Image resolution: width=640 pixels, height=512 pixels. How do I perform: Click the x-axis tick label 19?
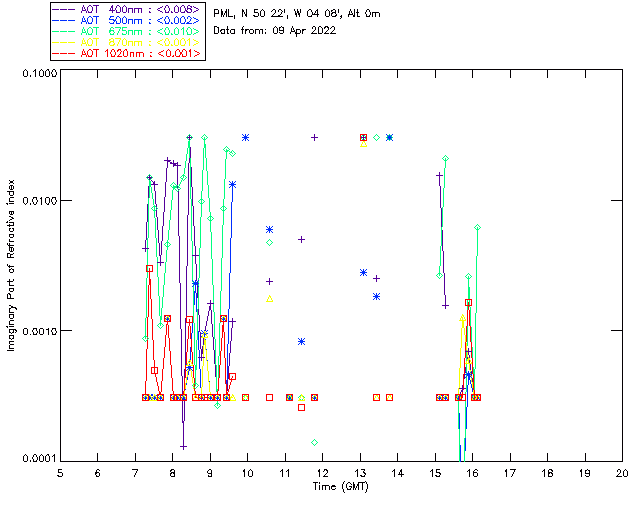coord(585,473)
